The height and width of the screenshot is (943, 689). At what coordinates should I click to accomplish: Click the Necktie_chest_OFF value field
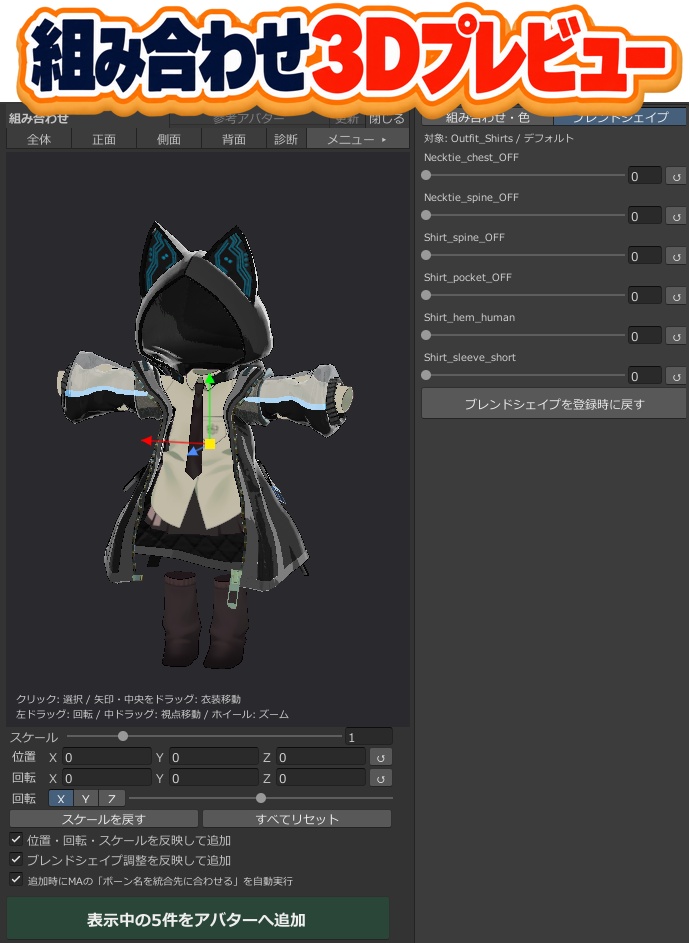coord(645,176)
